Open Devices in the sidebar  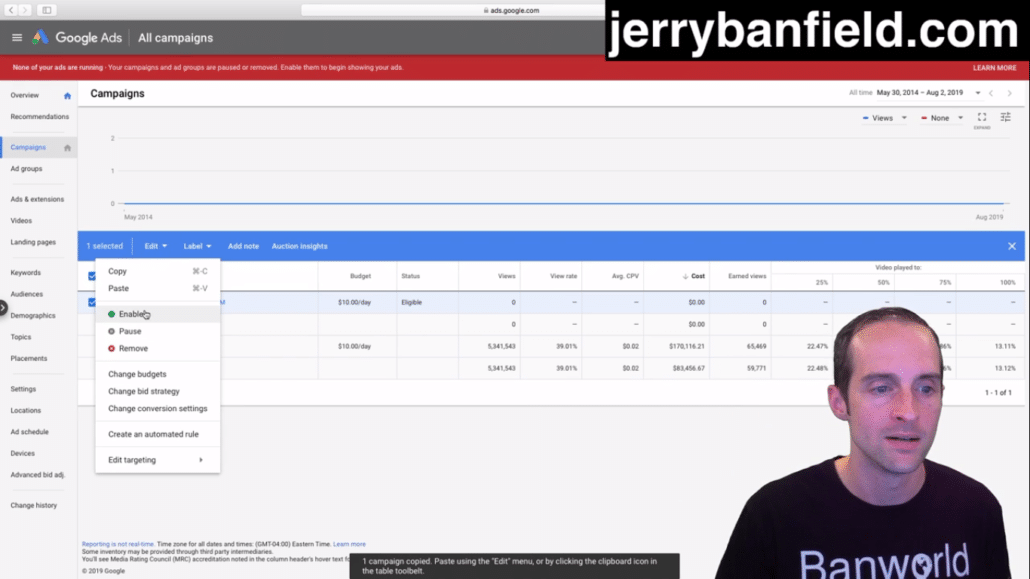(22, 453)
